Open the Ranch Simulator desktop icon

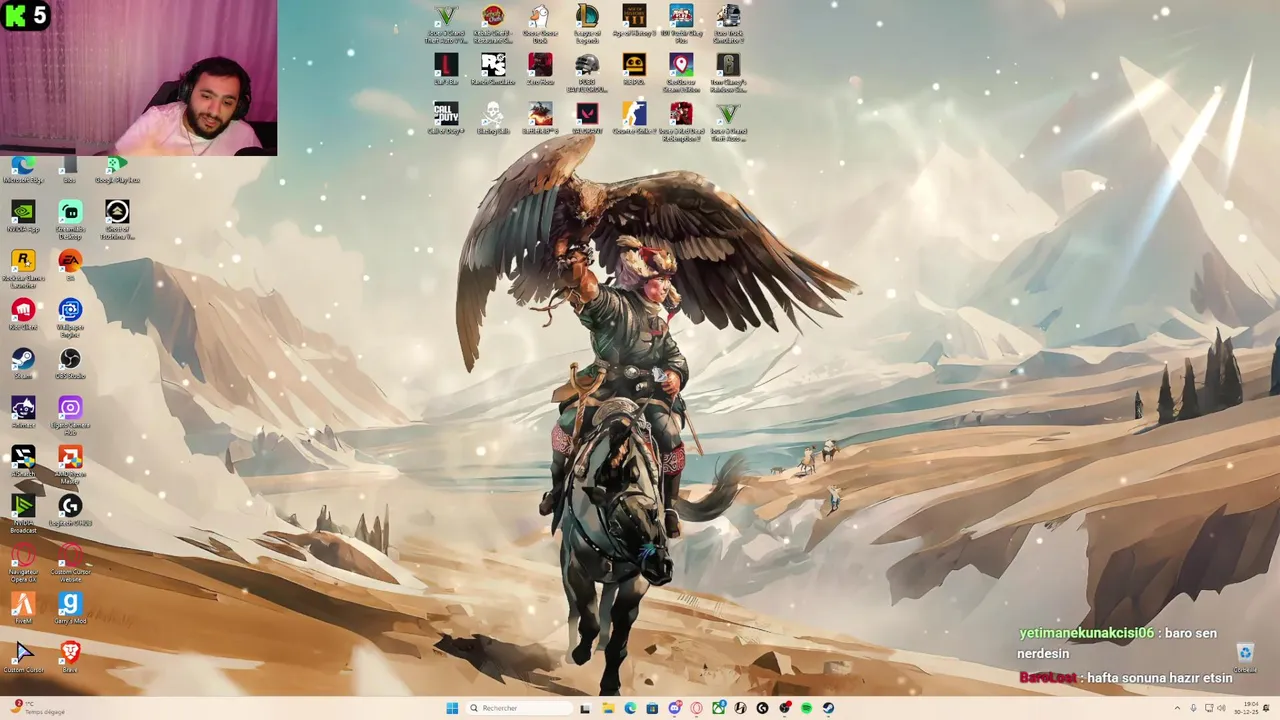(x=493, y=70)
